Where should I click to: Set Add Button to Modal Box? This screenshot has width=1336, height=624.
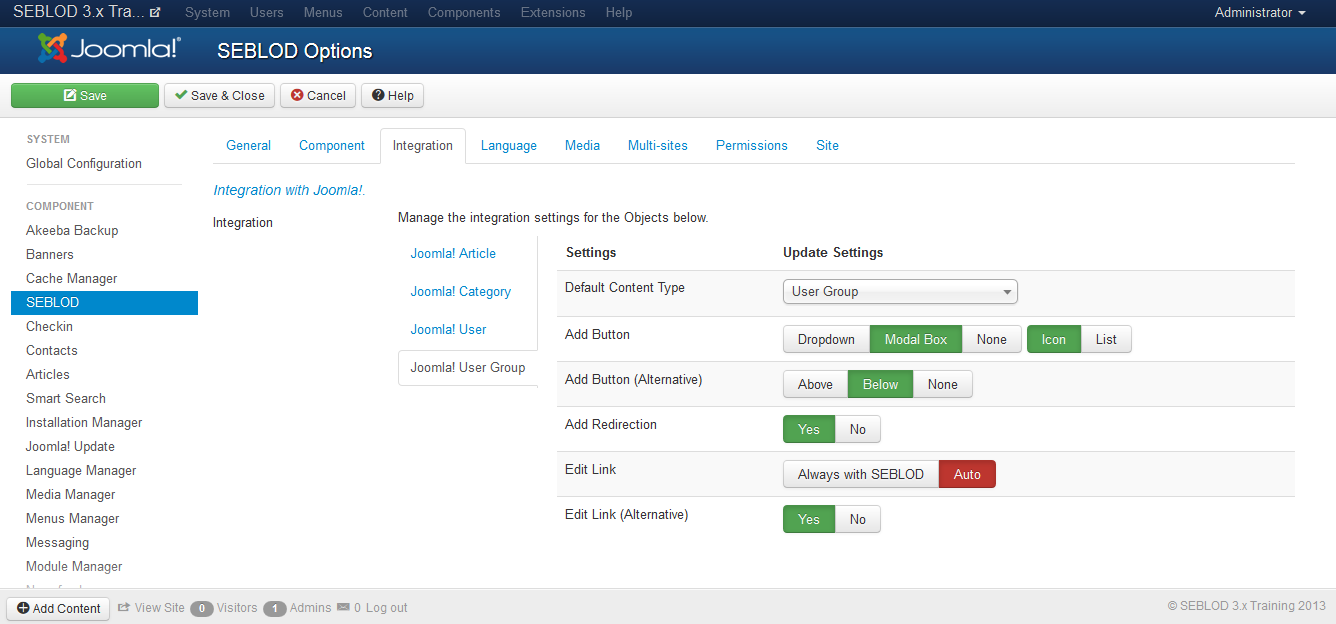(x=916, y=339)
